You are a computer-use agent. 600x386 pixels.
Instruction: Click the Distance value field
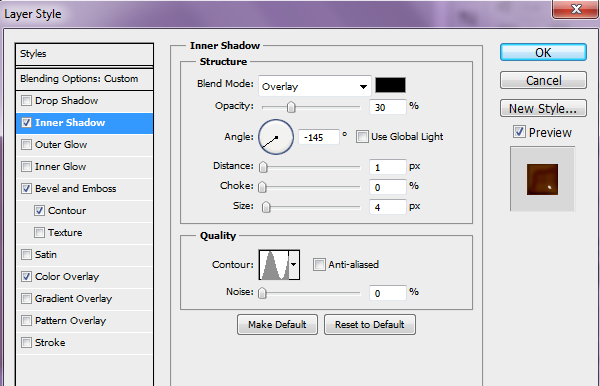tap(388, 167)
